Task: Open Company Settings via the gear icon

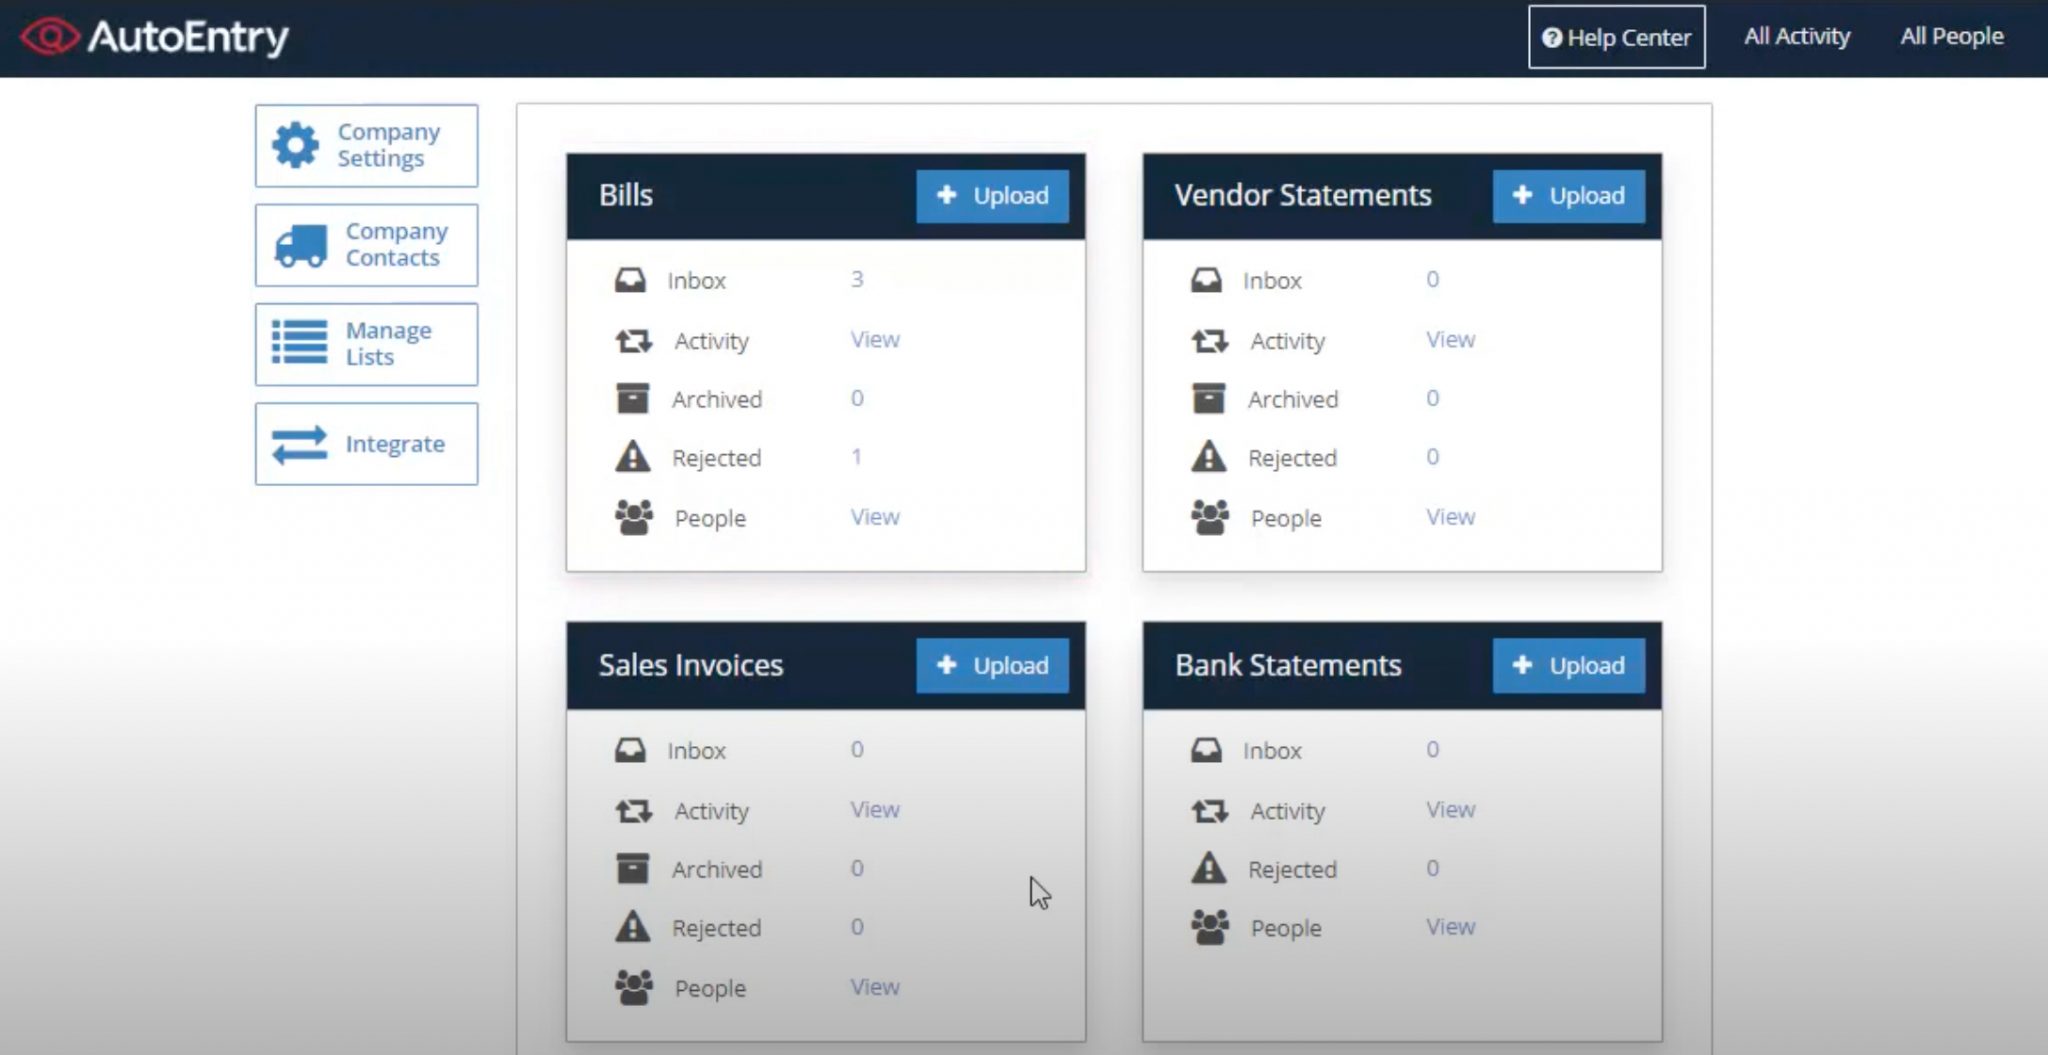Action: (x=295, y=144)
